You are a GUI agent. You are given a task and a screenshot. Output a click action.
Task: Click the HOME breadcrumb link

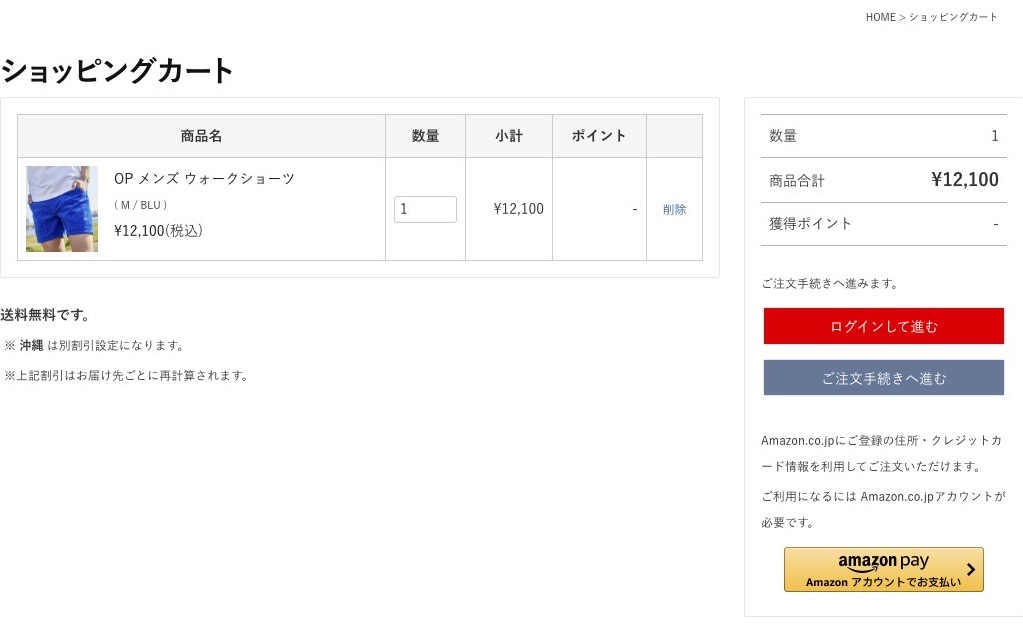tap(880, 17)
